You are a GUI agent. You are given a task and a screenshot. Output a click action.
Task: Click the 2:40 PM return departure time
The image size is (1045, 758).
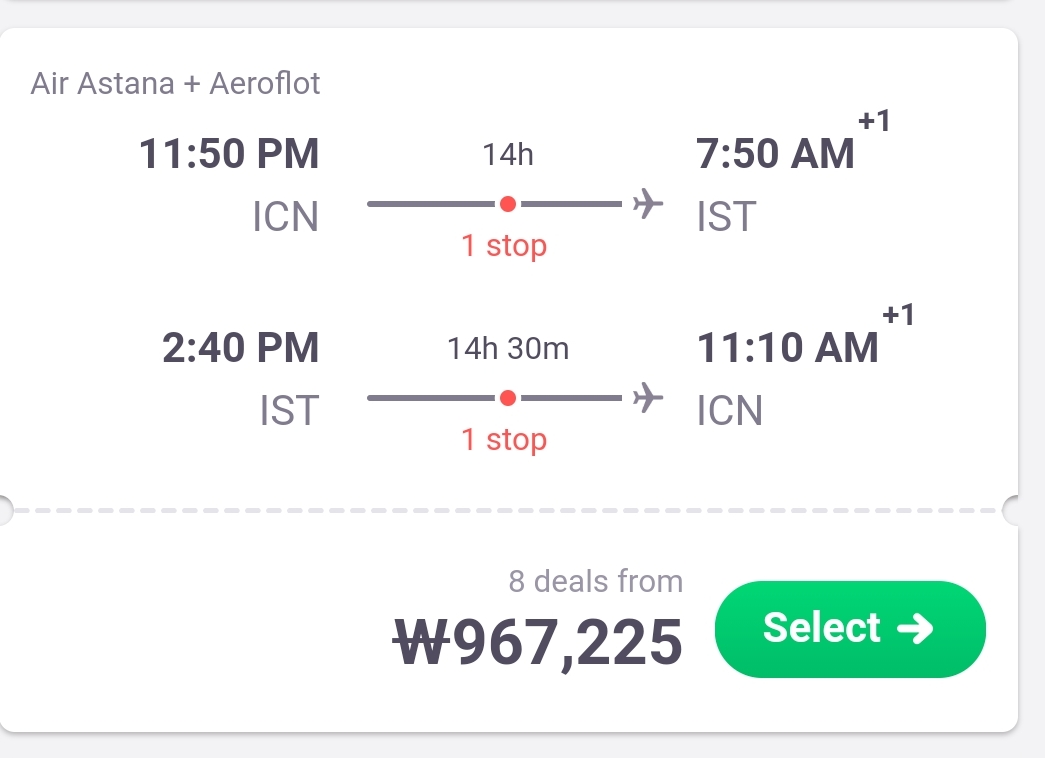(240, 348)
